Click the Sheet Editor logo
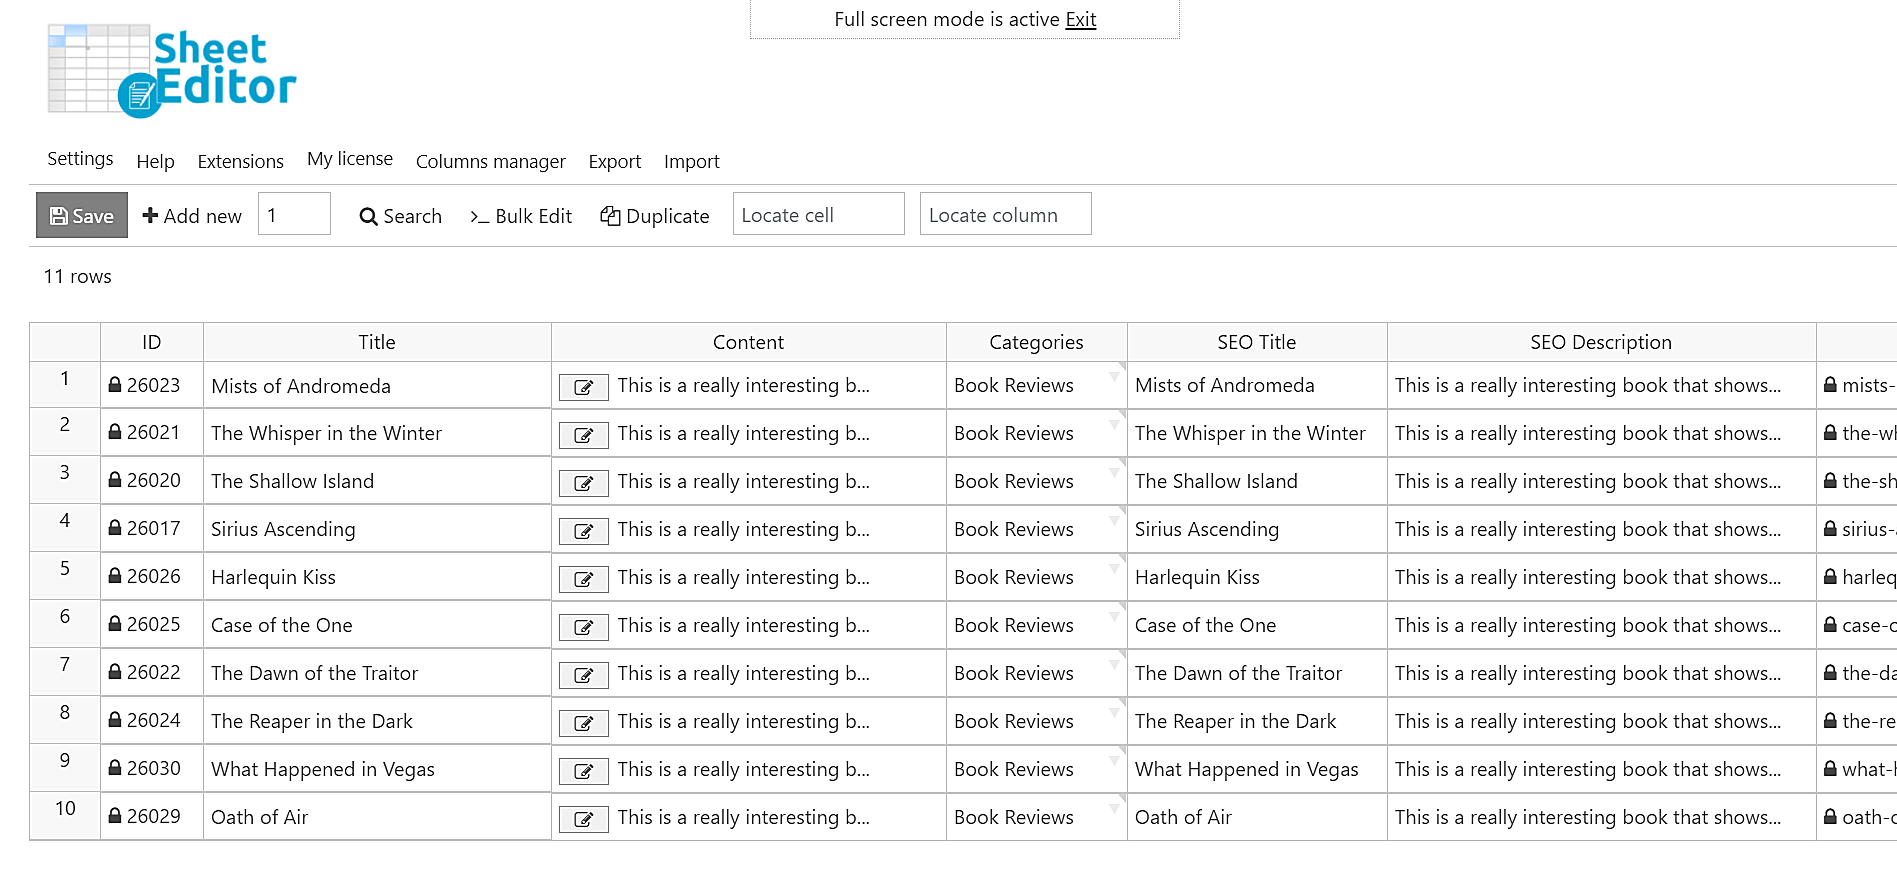Screen dimensions: 1897x871 172,70
